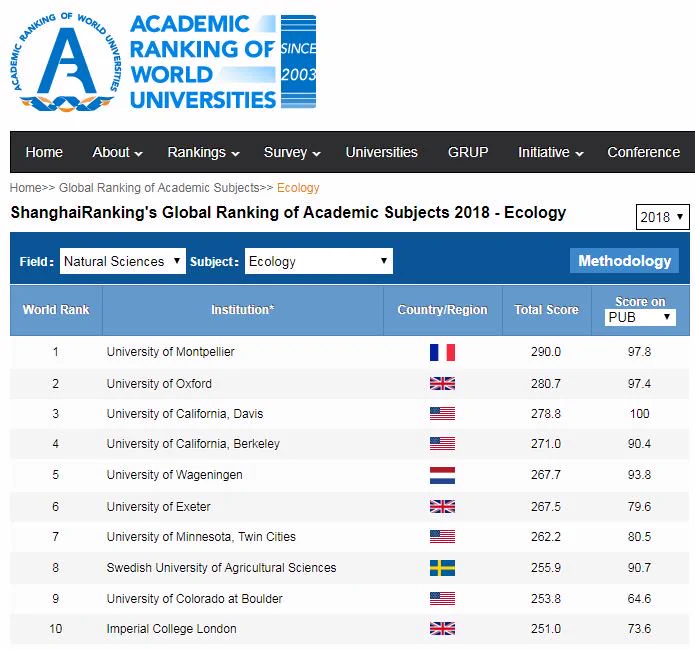695x649 pixels.
Task: Click the Ecology breadcrumb link
Action: (x=298, y=188)
